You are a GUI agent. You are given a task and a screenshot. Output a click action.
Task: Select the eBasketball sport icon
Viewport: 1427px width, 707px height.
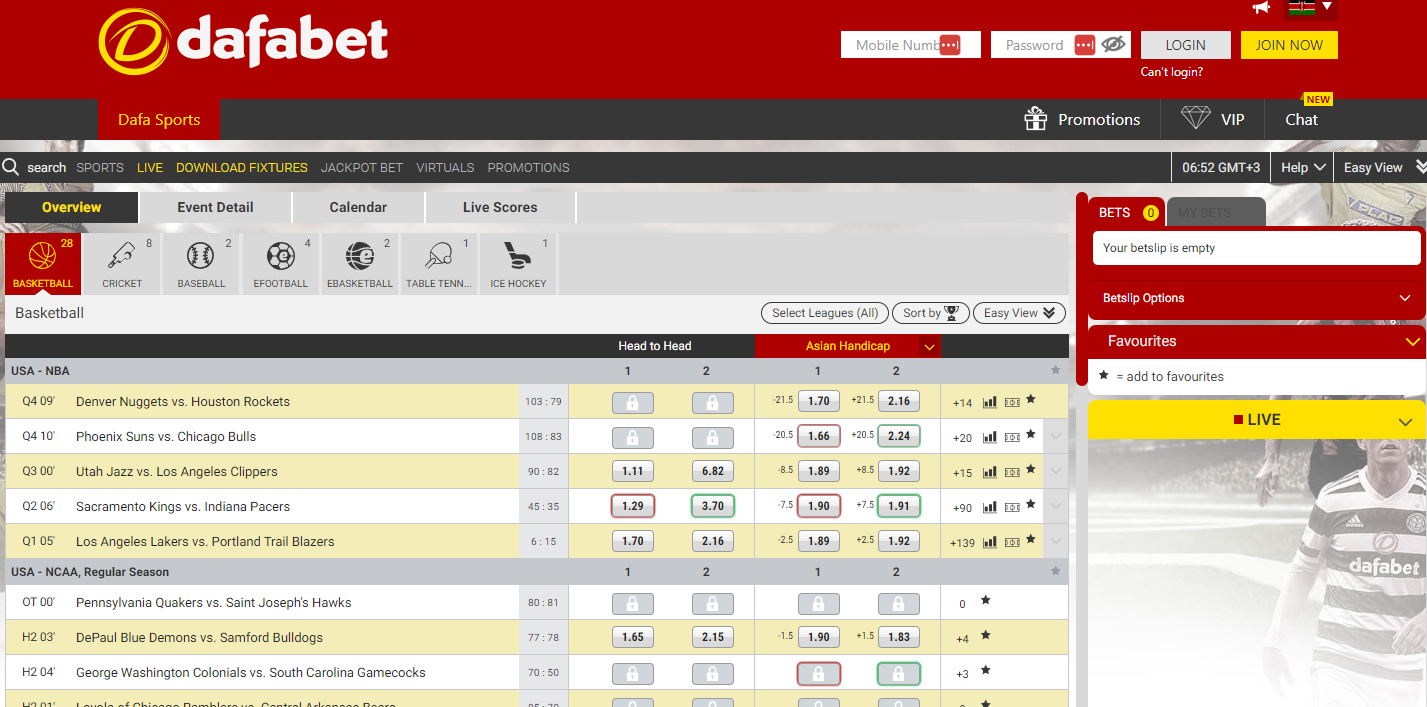point(360,264)
